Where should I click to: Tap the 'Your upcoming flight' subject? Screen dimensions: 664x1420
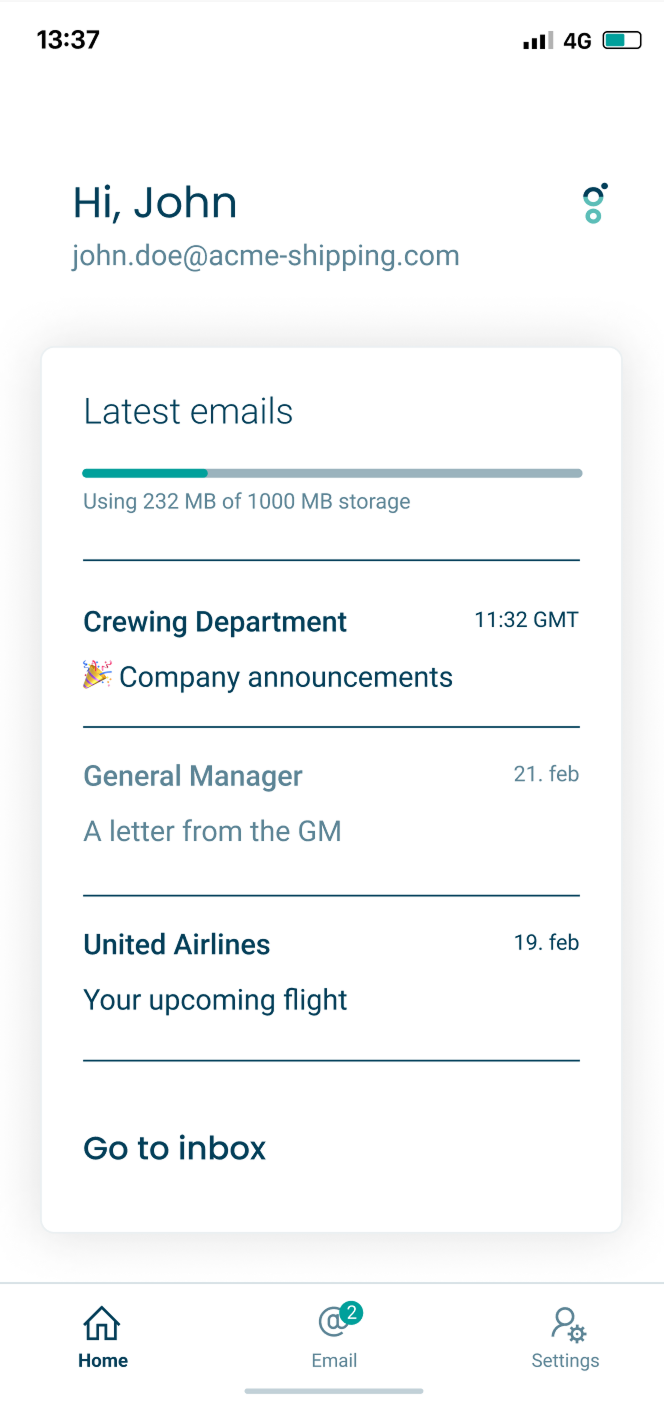(x=215, y=1000)
